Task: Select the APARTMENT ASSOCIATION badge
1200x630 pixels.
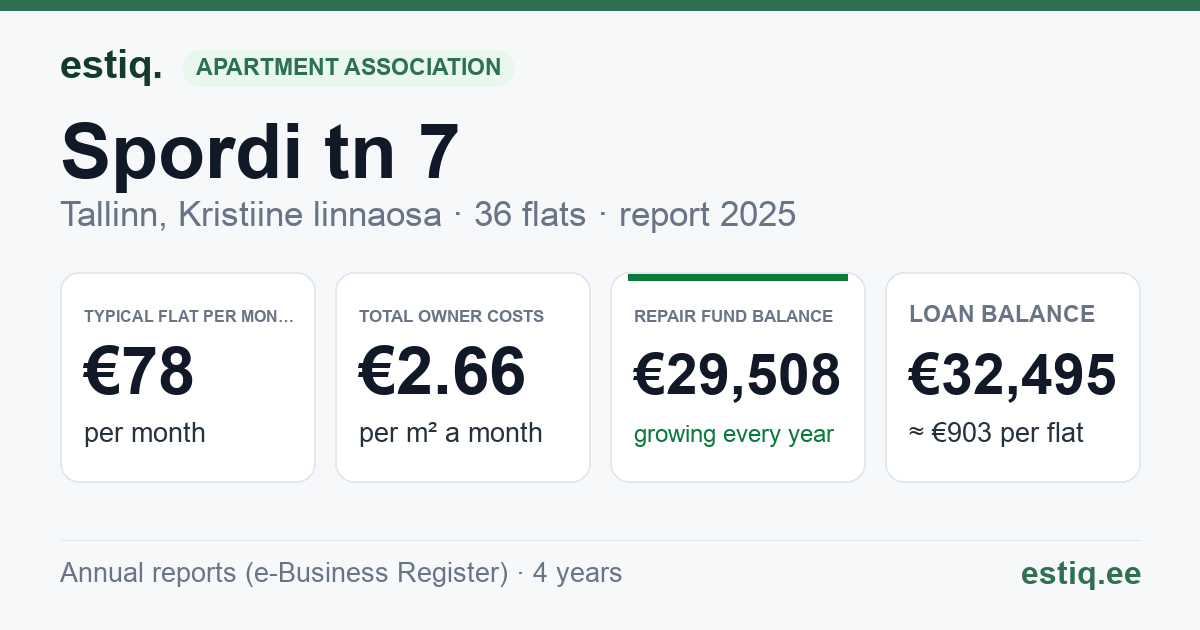Action: pos(348,67)
